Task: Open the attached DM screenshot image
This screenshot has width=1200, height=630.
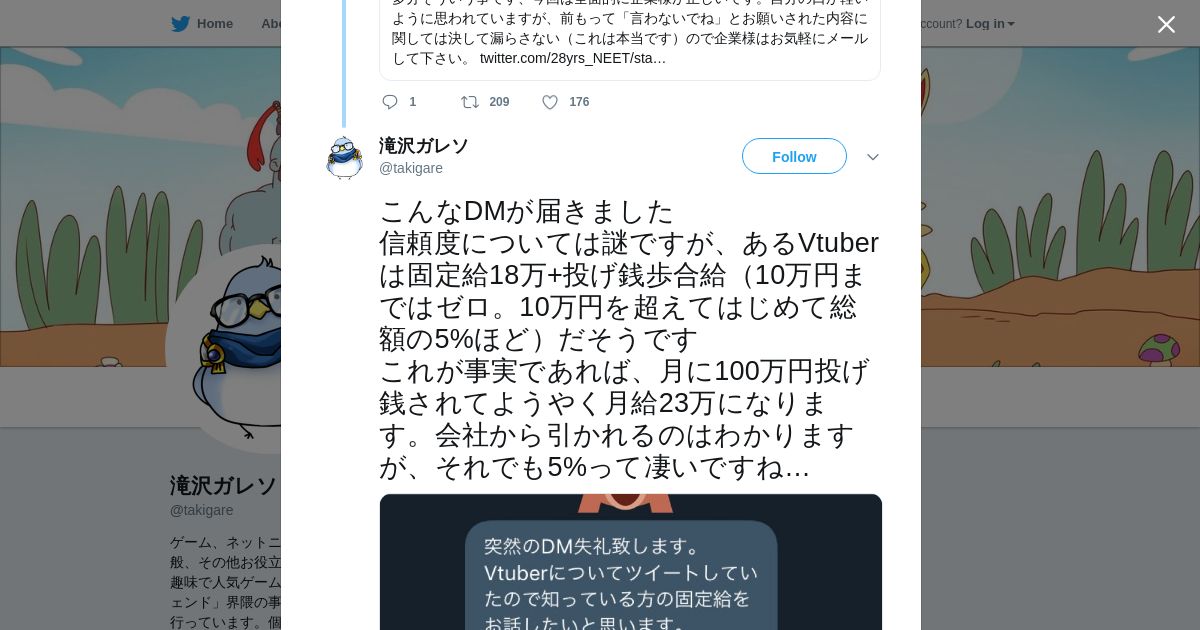Action: click(631, 562)
